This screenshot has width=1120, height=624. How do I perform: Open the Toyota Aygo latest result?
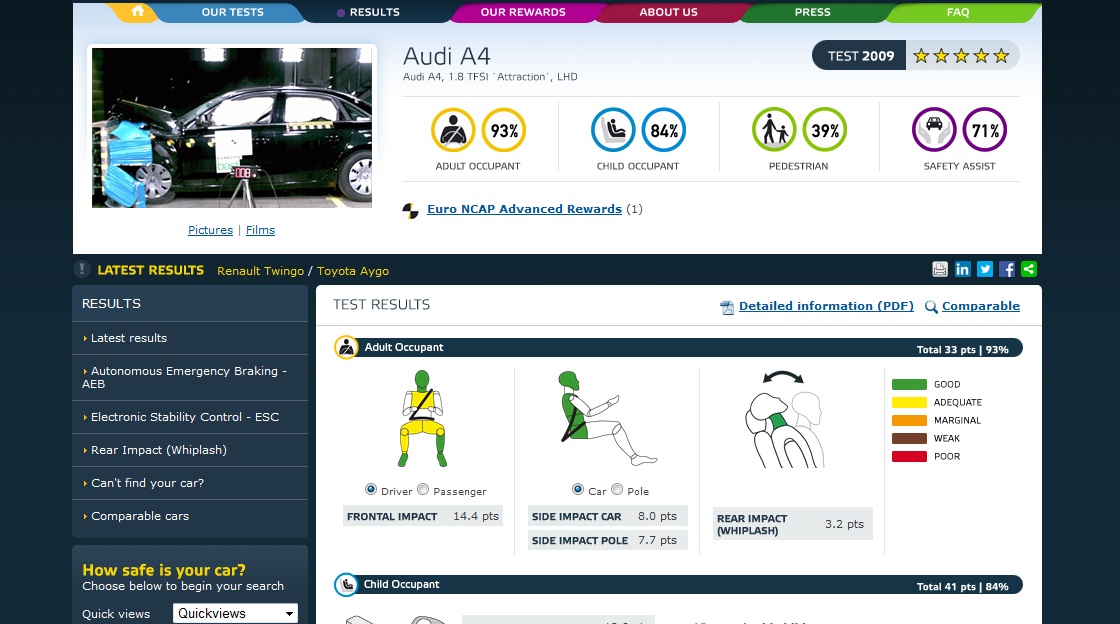coord(353,271)
